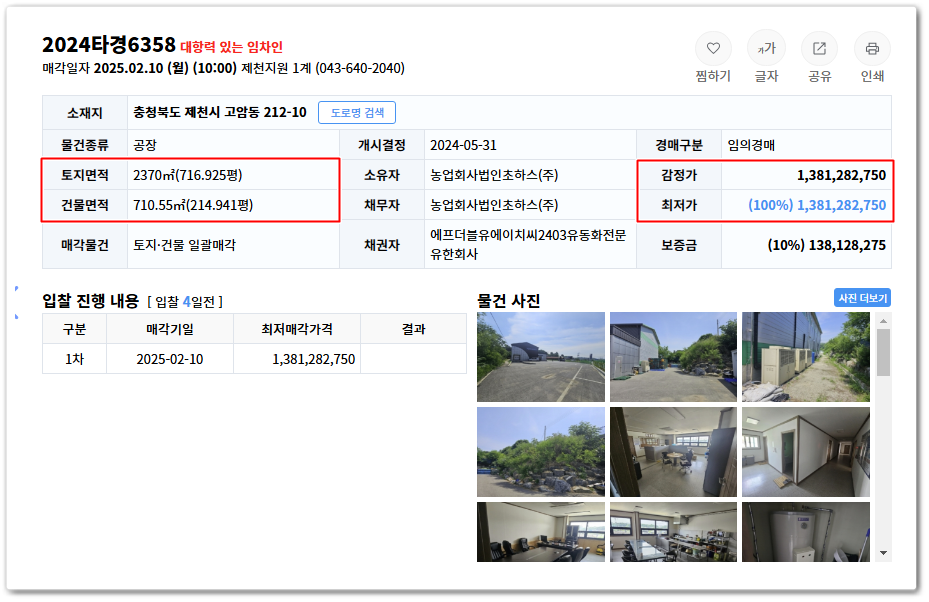This screenshot has height=602, width=929.
Task: Click the photo gallery scrollbar up arrow
Action: pos(883,321)
